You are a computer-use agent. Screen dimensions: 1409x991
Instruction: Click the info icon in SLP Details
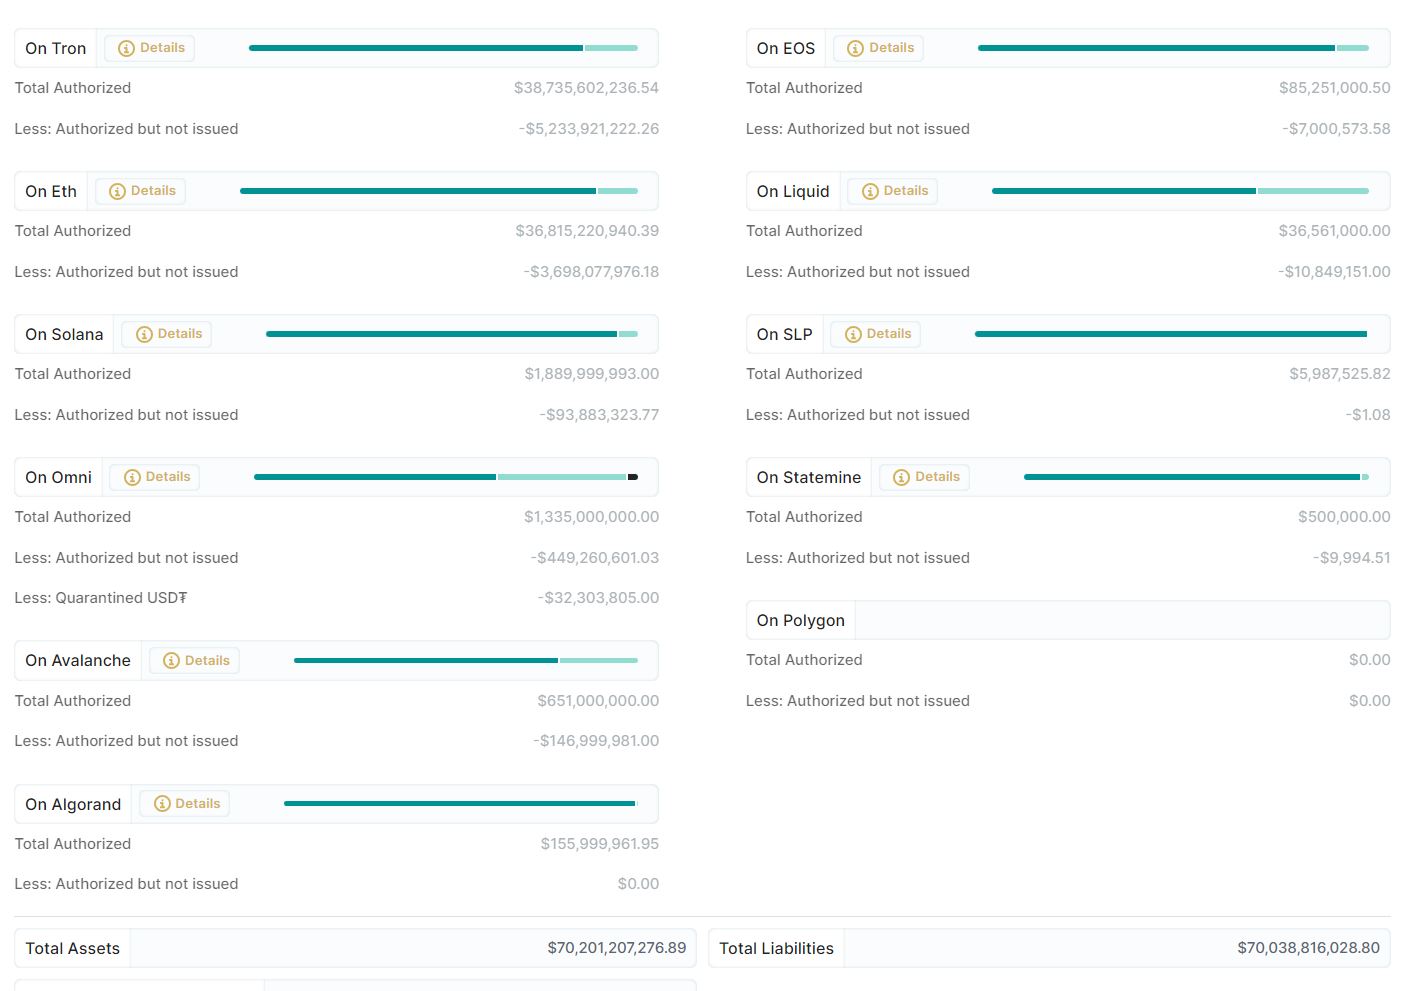point(853,334)
